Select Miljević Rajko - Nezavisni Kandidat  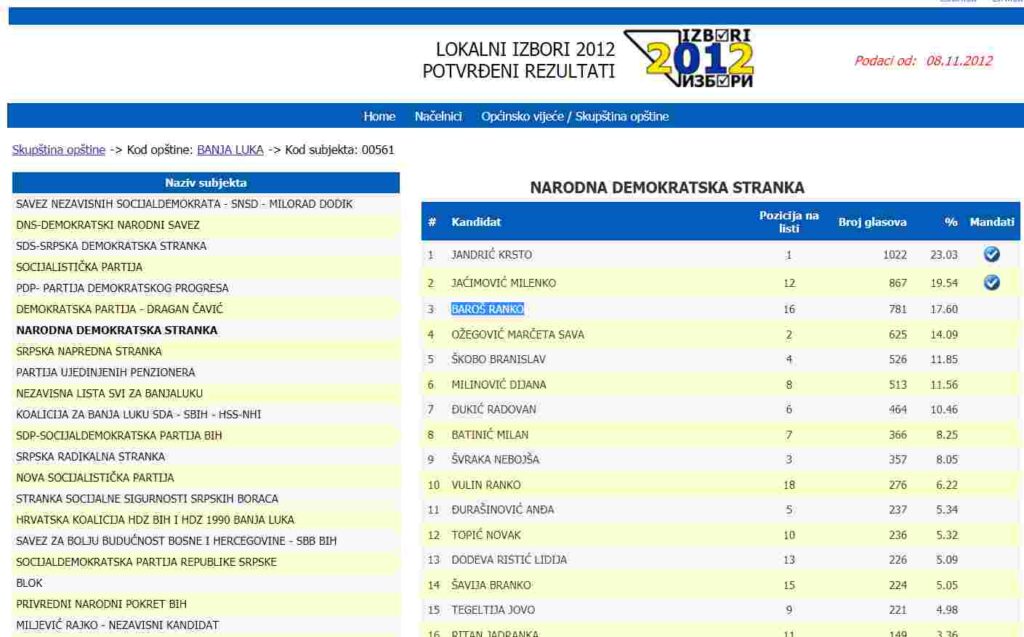[117, 625]
